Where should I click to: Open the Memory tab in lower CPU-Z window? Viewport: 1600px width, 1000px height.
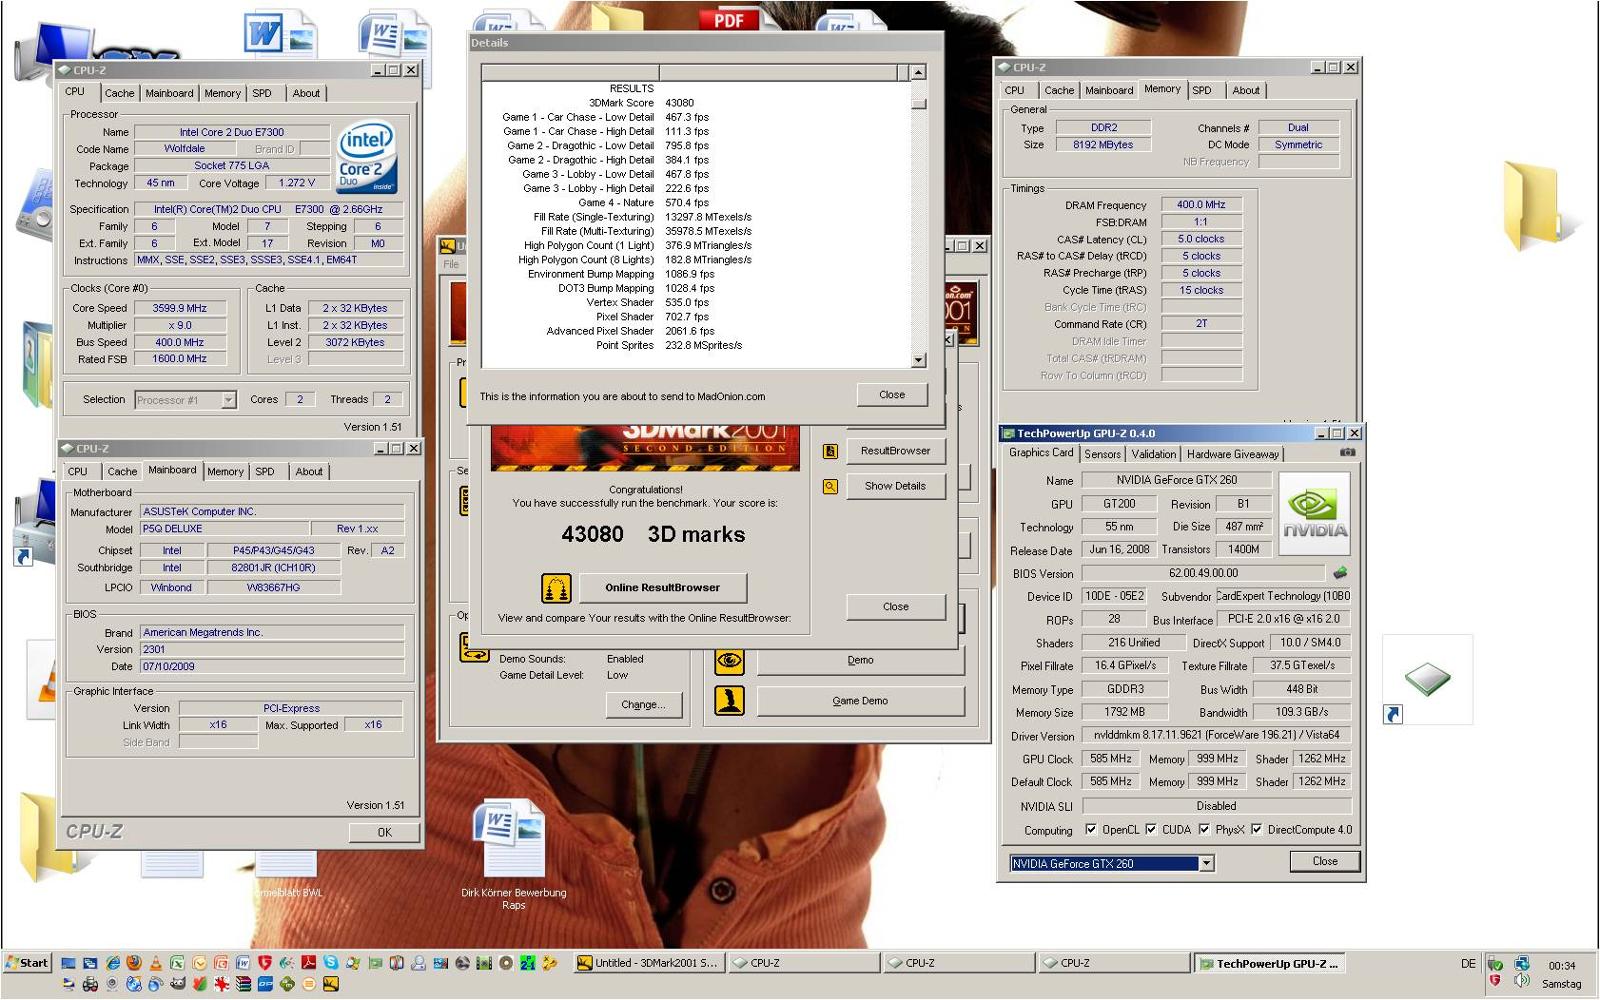click(225, 471)
